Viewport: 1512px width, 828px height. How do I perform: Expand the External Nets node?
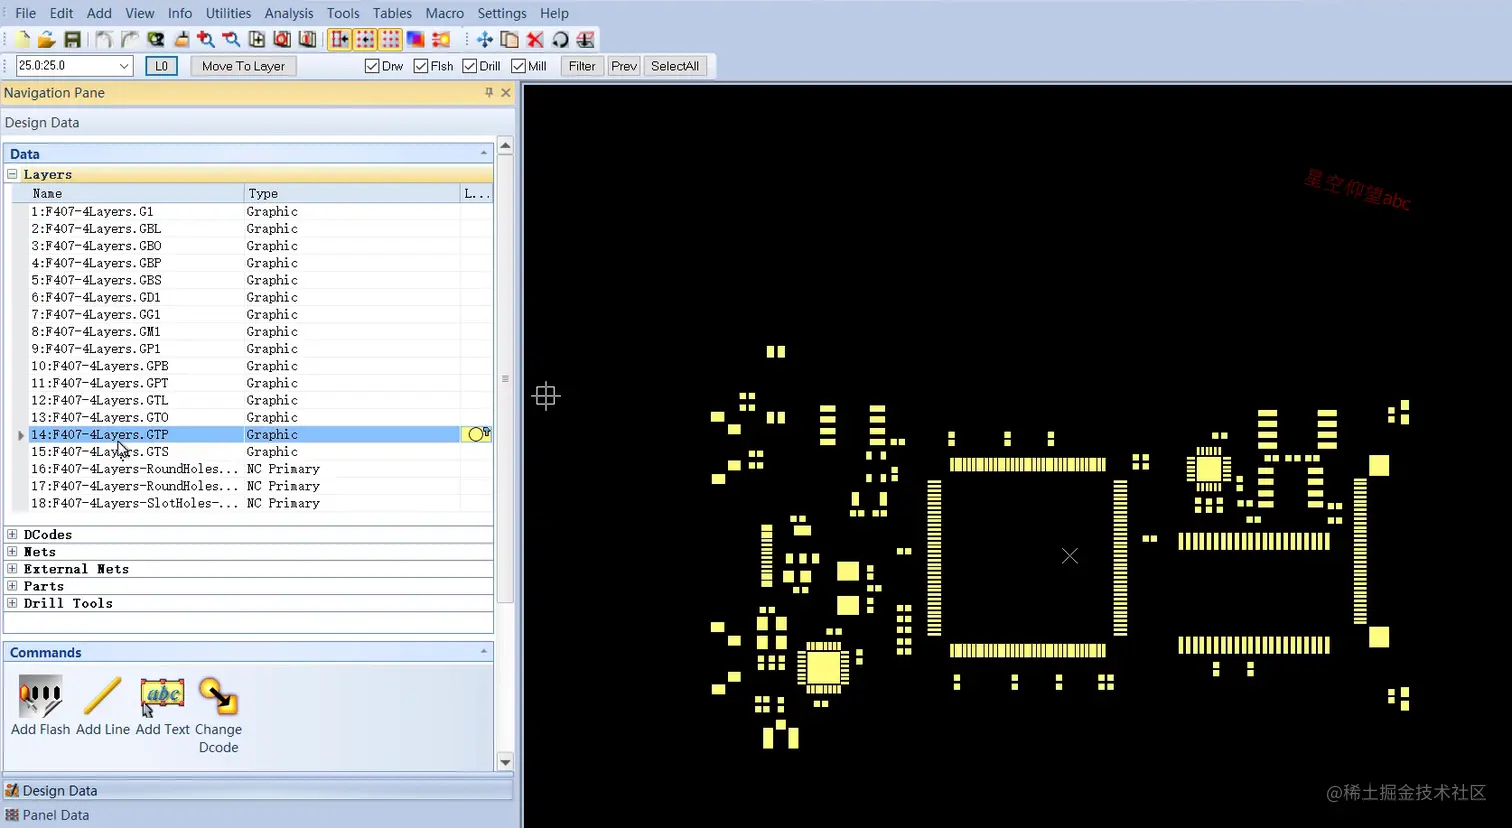tap(12, 568)
